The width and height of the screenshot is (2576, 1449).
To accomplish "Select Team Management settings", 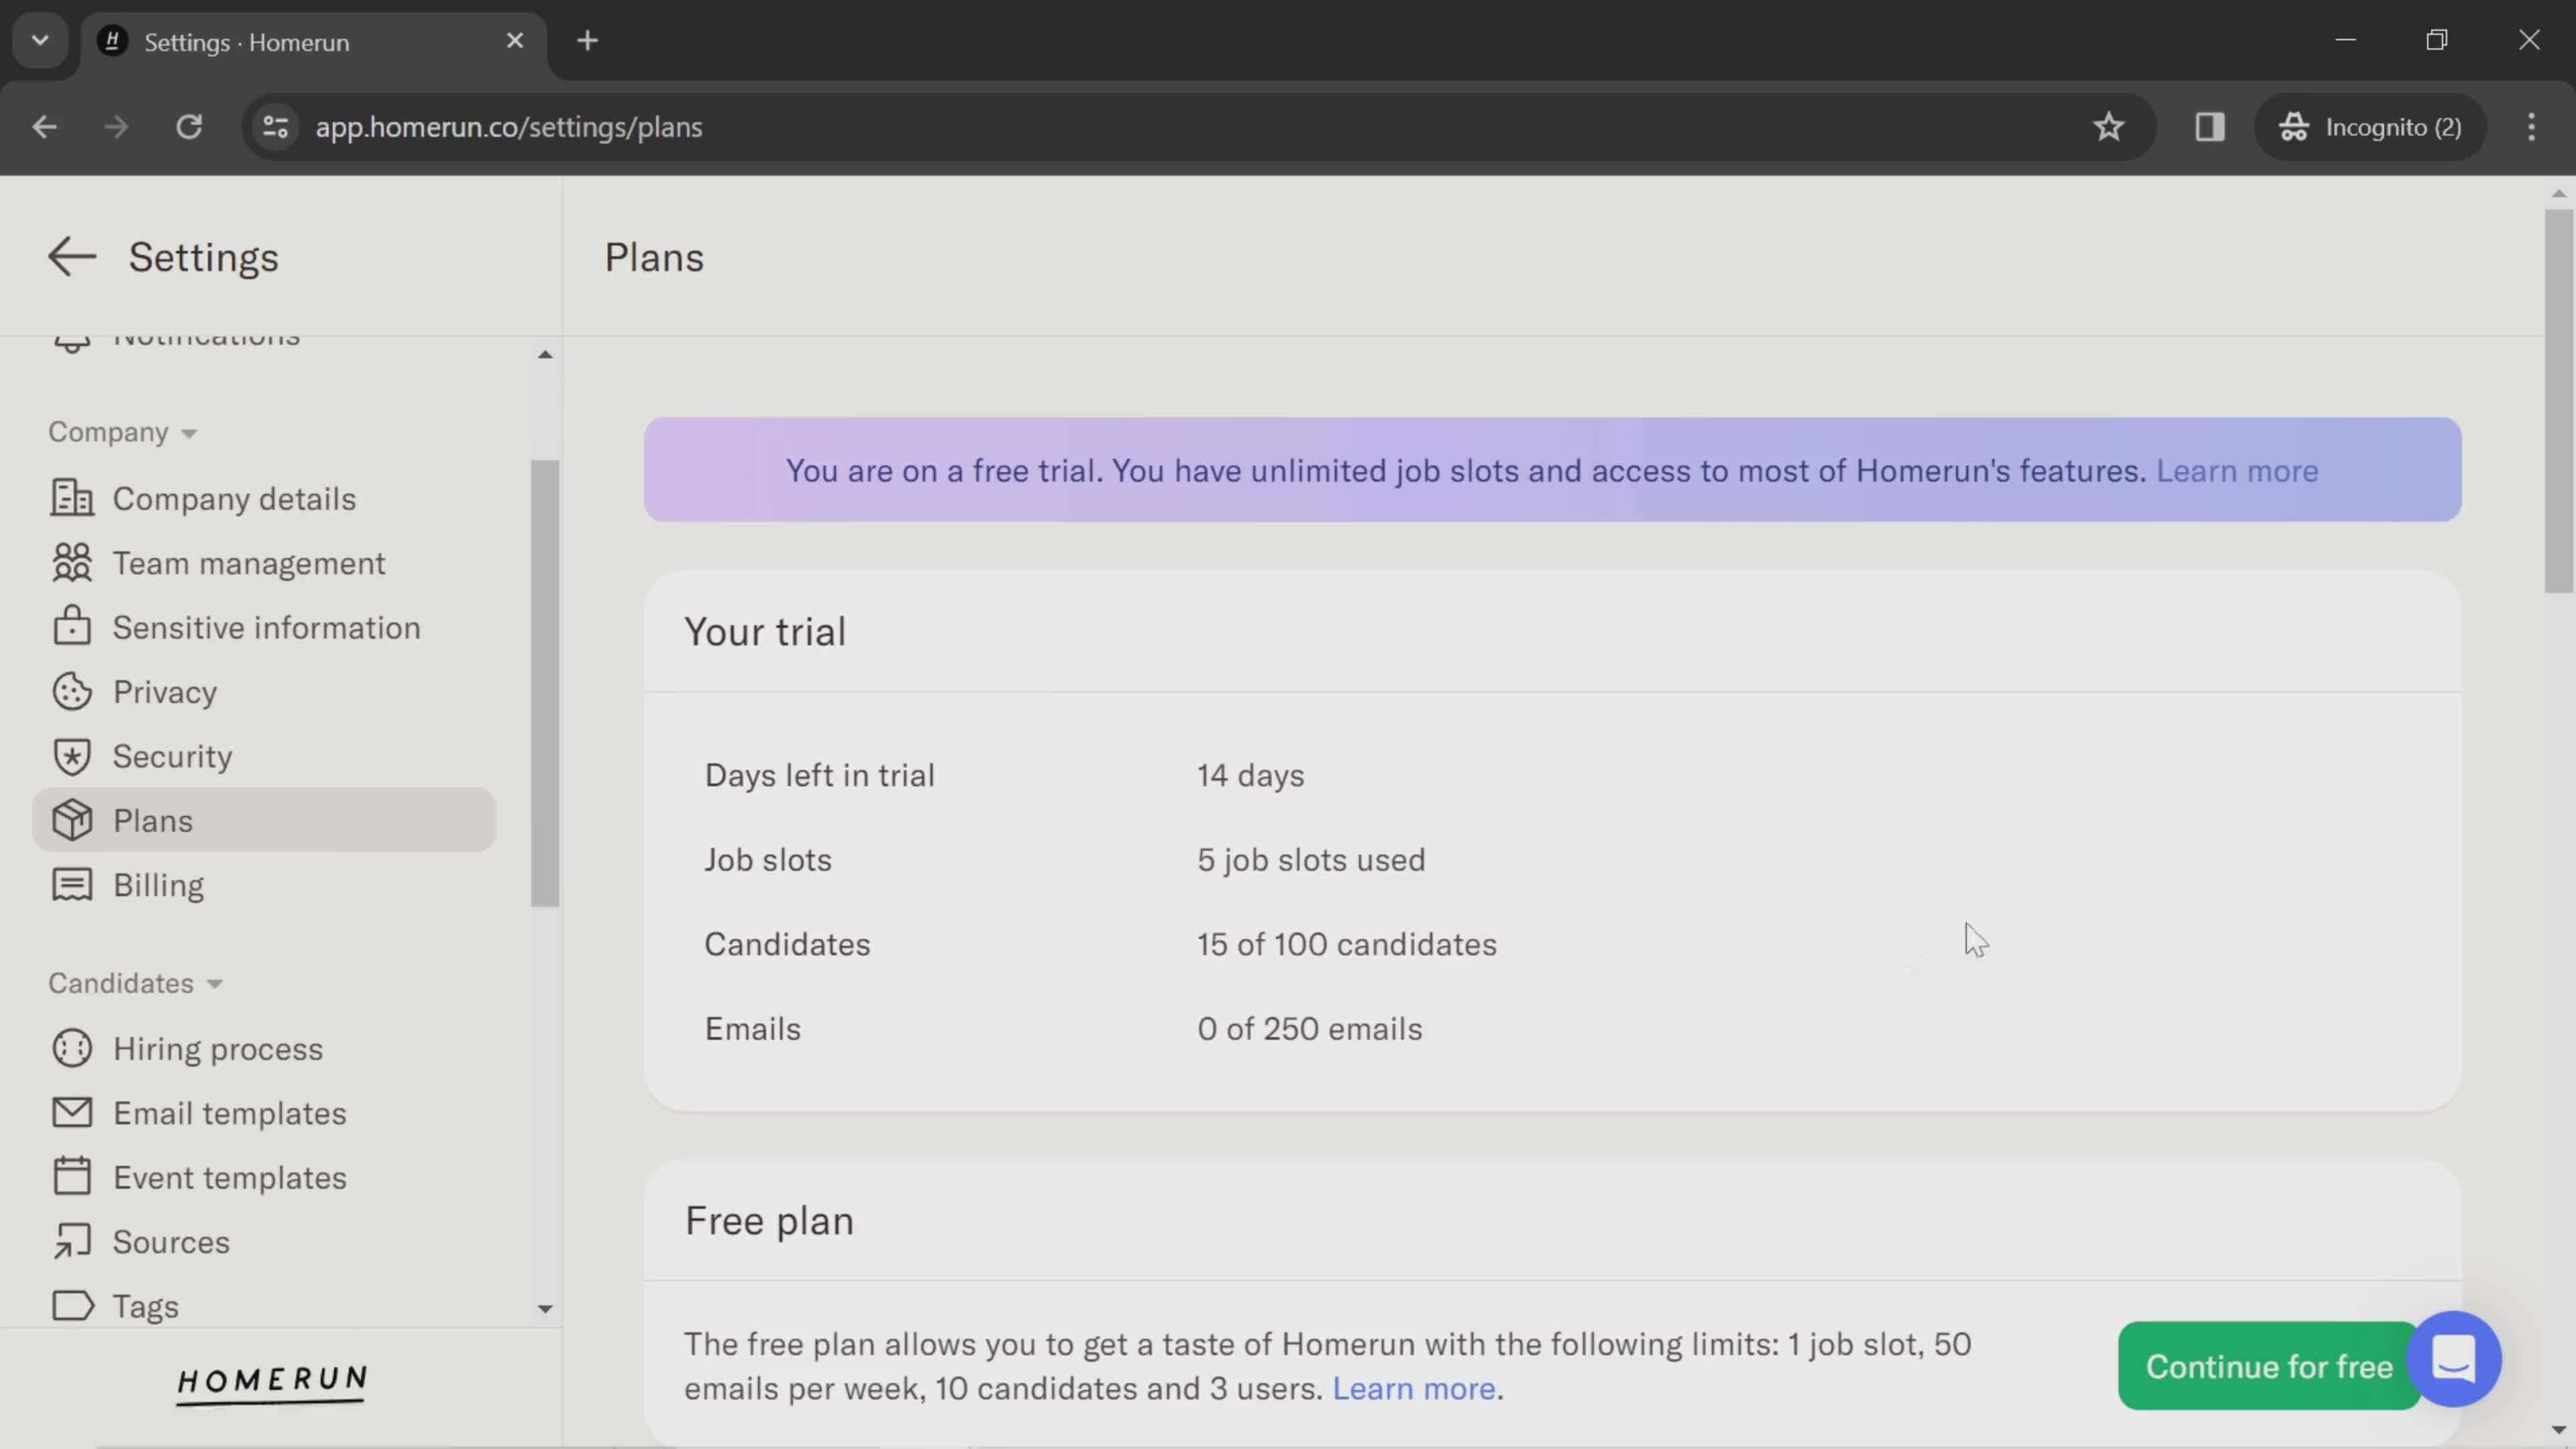I will pyautogui.click(x=248, y=563).
